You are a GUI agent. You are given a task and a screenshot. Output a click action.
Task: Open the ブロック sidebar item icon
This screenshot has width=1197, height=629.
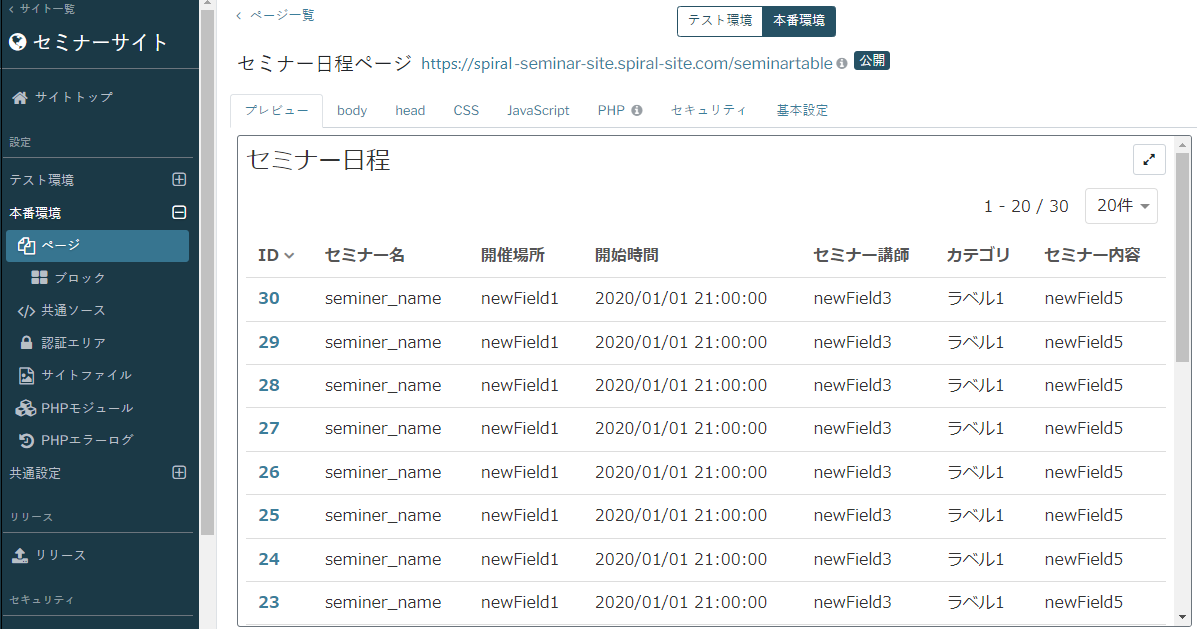click(x=39, y=278)
